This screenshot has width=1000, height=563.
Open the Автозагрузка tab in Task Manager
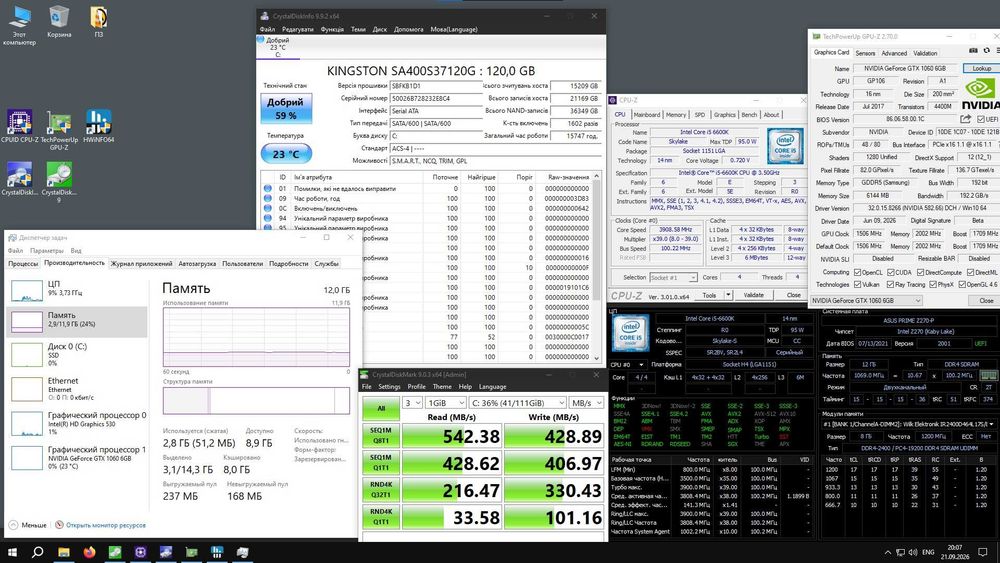[x=197, y=263]
